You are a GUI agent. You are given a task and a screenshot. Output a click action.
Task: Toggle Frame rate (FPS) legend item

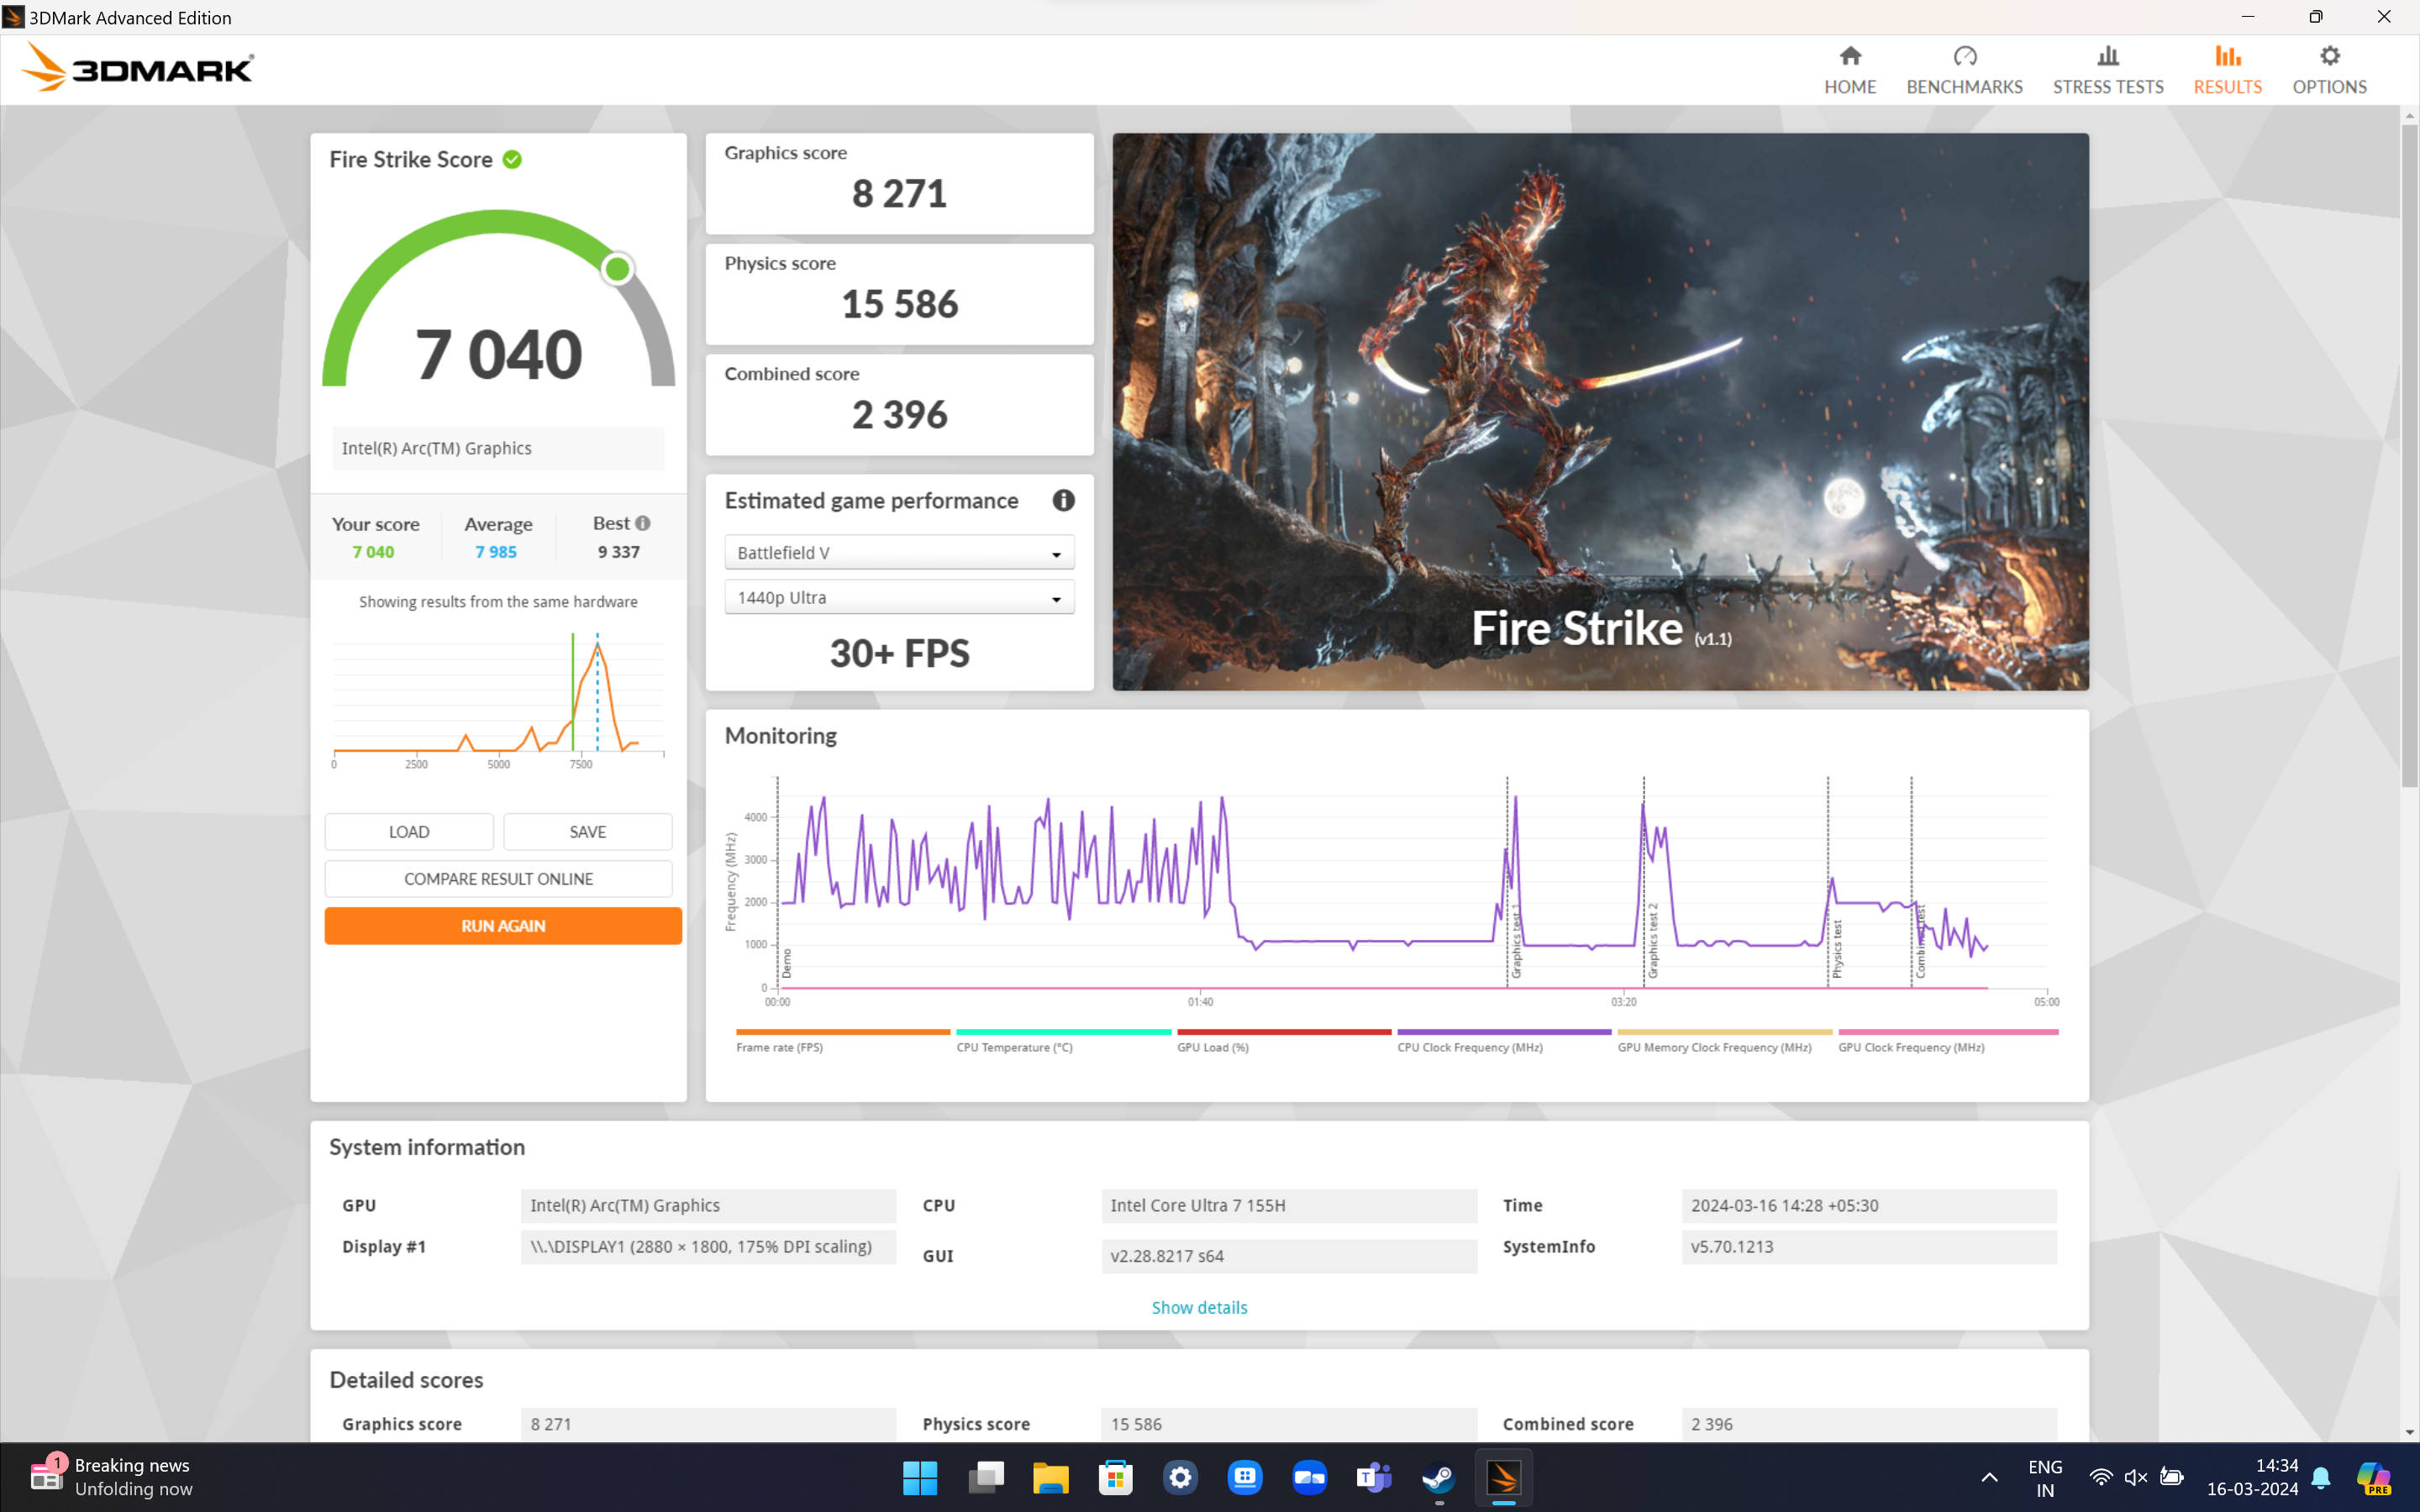coord(843,1040)
